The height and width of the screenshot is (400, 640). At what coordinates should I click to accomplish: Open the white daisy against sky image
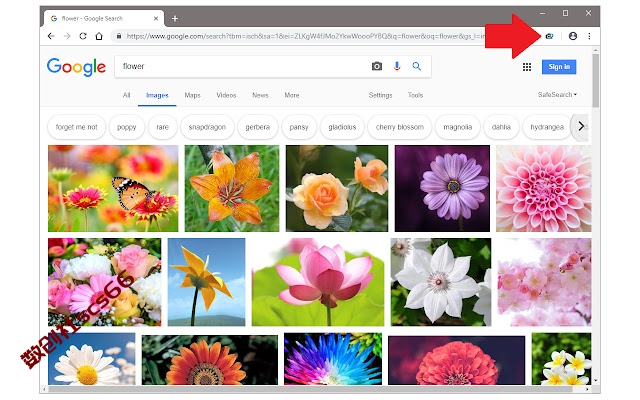coord(91,359)
